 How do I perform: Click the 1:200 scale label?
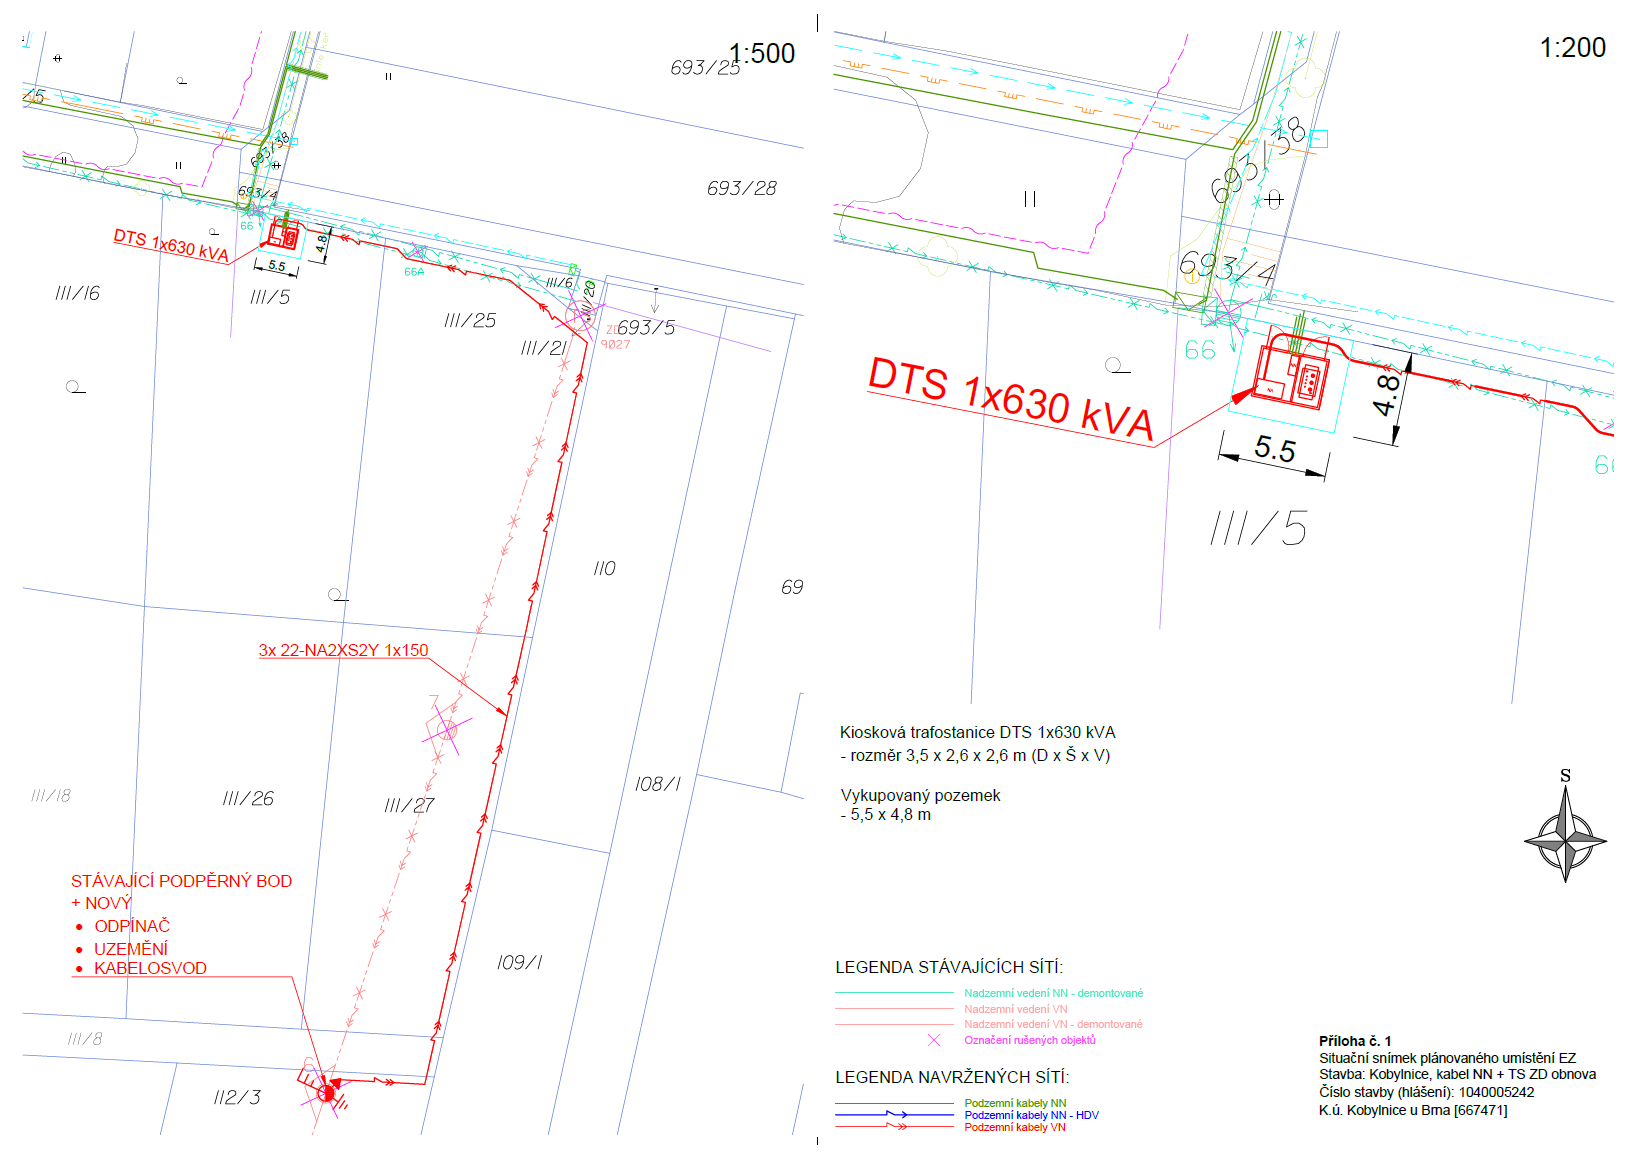coord(1572,47)
